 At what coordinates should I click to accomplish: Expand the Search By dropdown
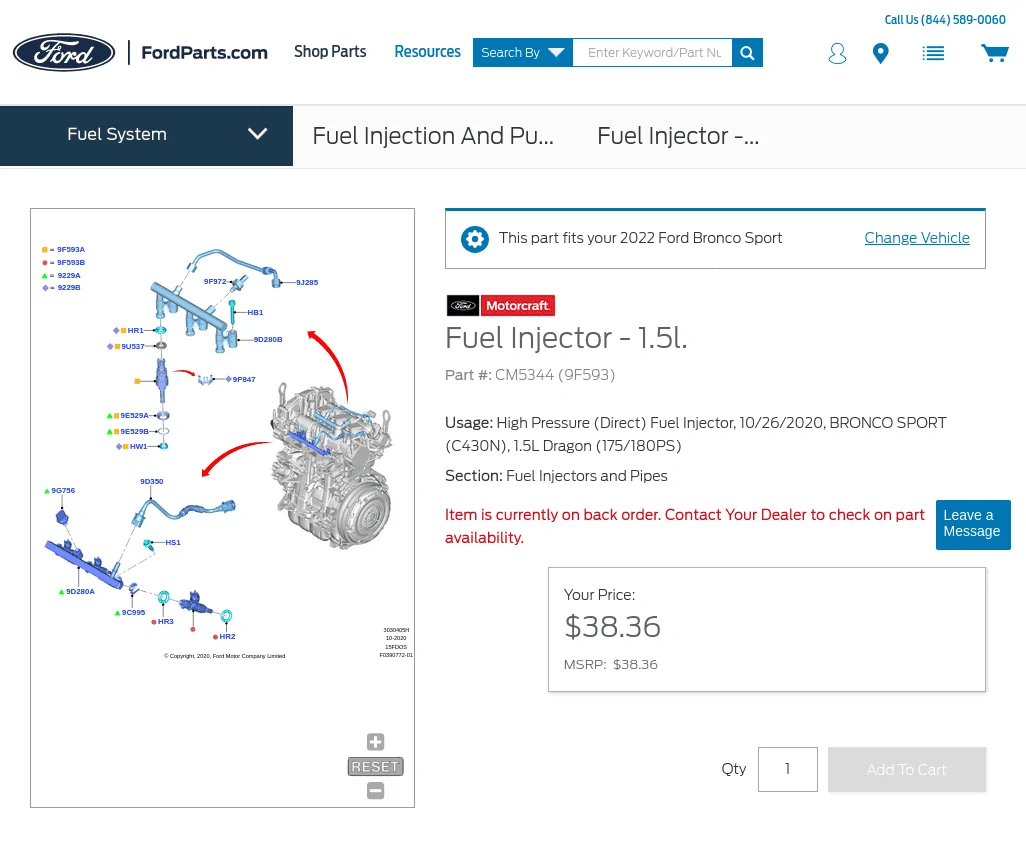tap(522, 53)
